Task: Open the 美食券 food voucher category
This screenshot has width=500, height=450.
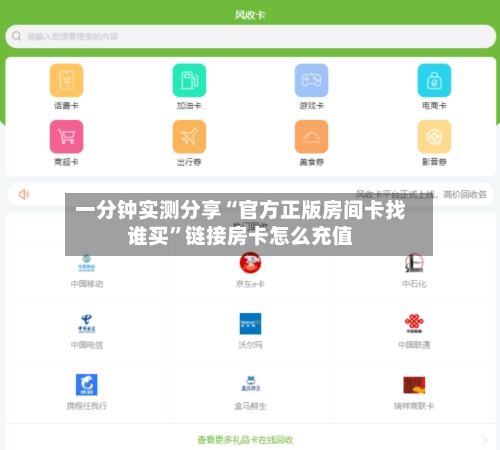Action: point(311,137)
